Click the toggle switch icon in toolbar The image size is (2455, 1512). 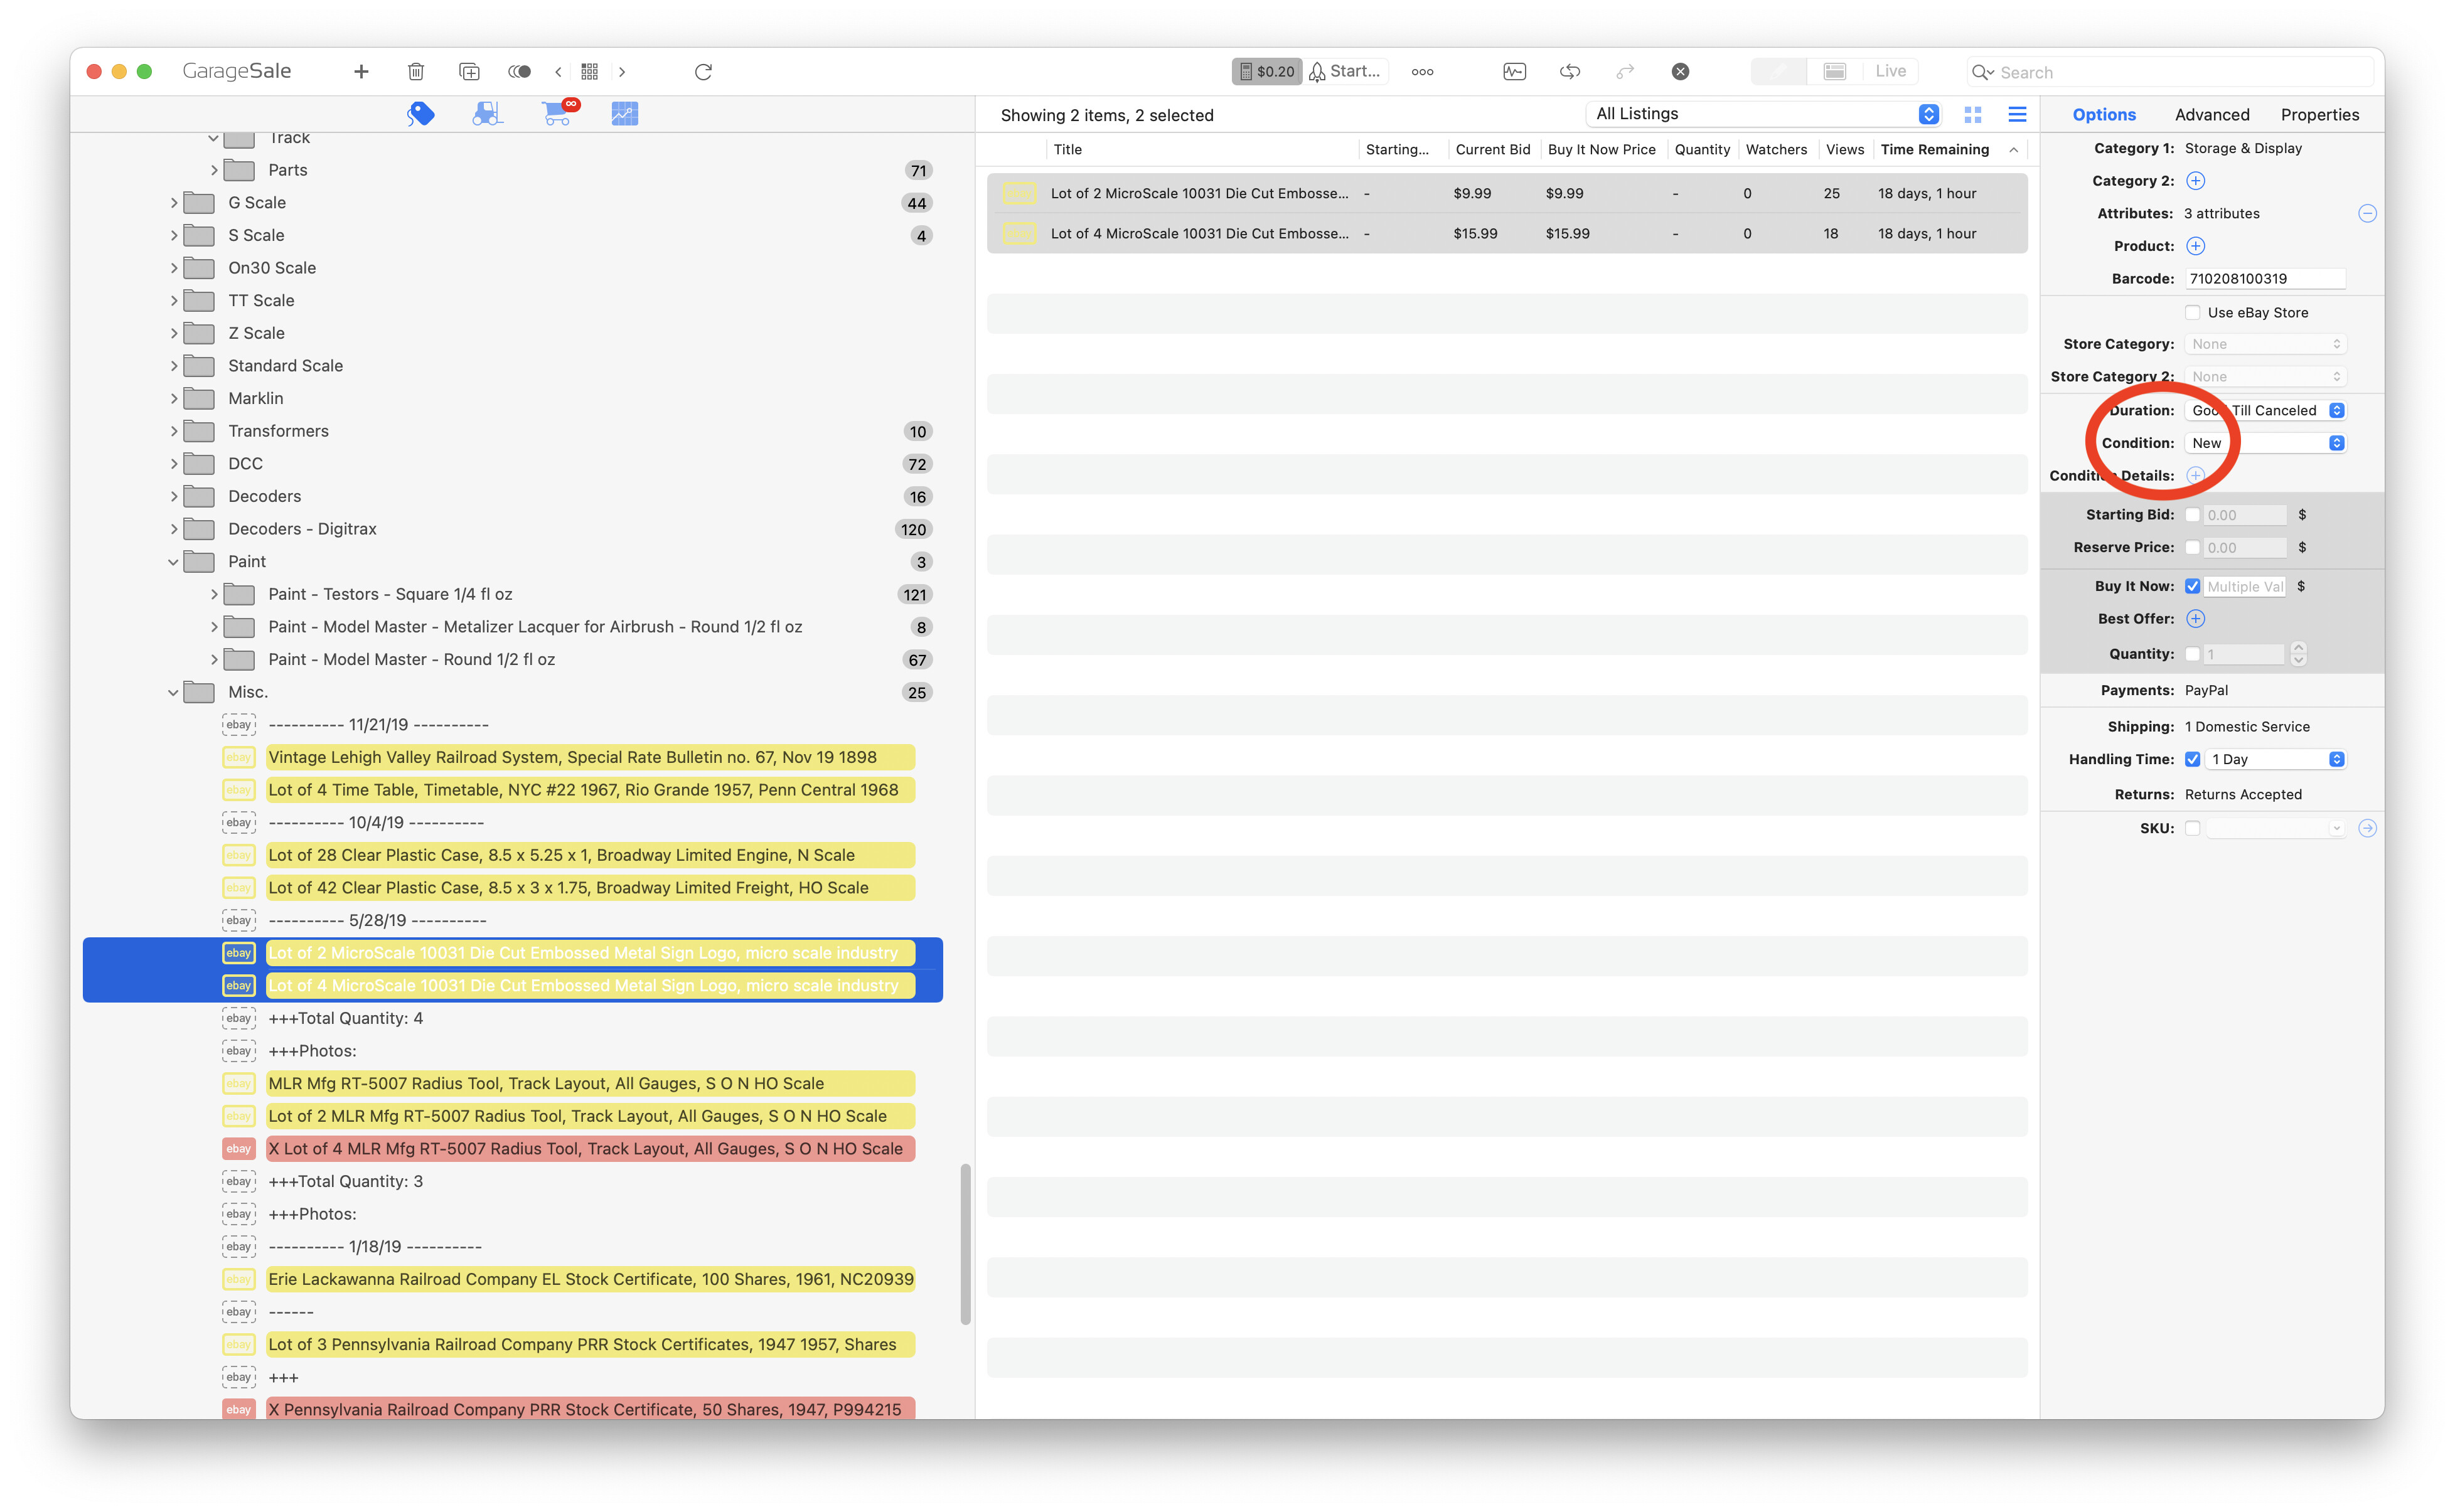click(x=519, y=71)
